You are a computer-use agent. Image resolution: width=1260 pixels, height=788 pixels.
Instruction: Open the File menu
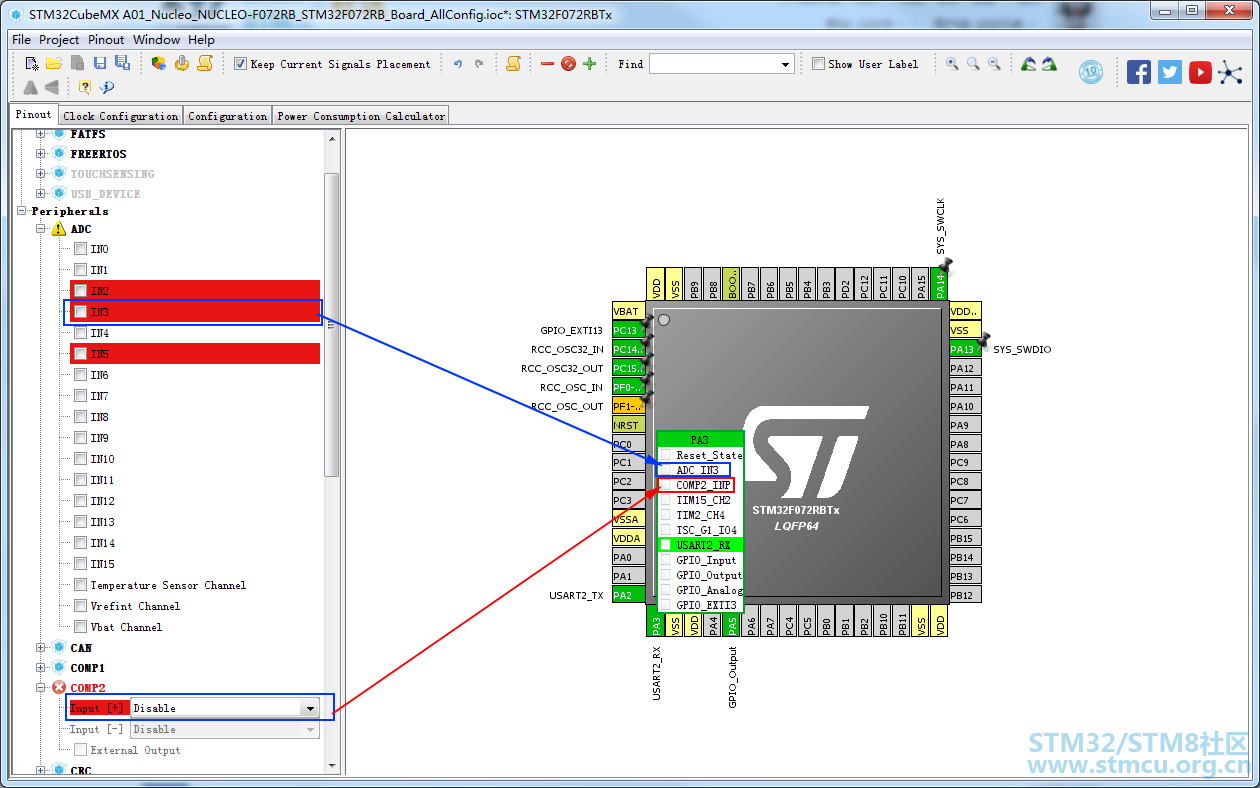21,40
